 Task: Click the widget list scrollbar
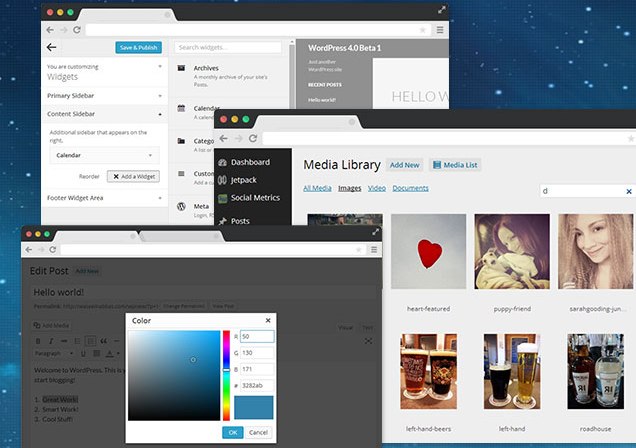point(292,75)
